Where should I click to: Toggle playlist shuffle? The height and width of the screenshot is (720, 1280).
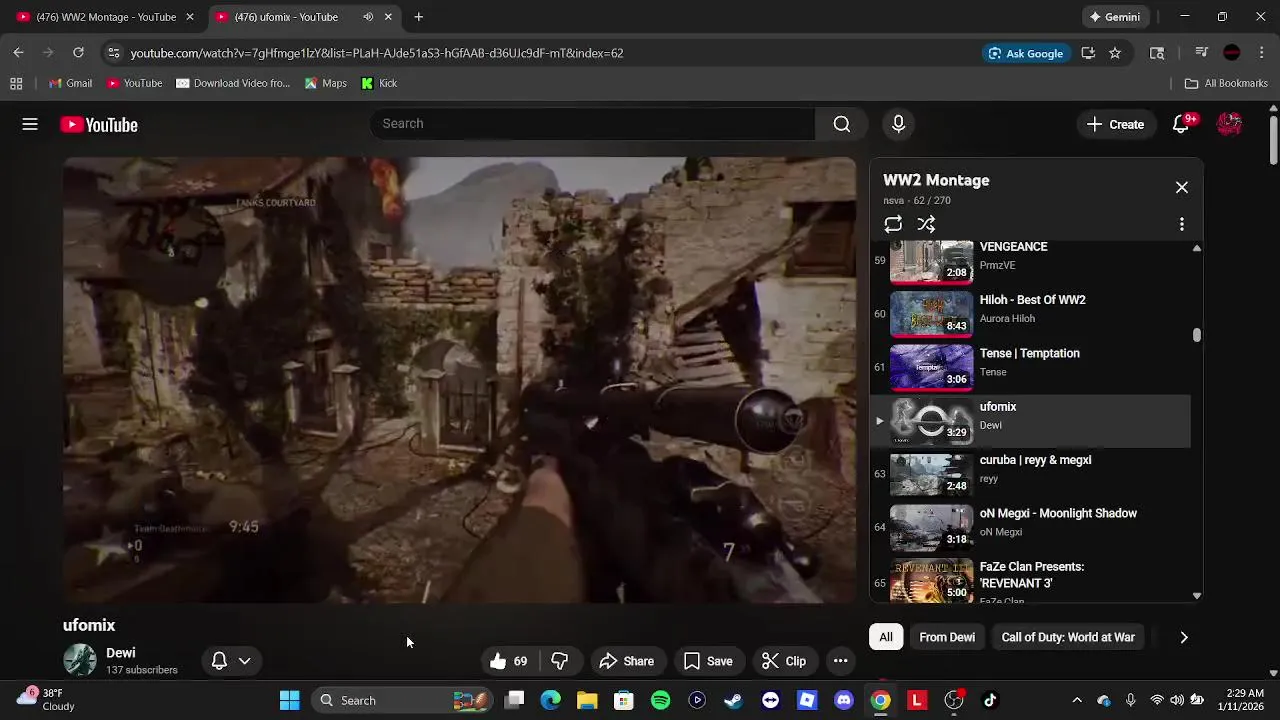pyautogui.click(x=926, y=224)
